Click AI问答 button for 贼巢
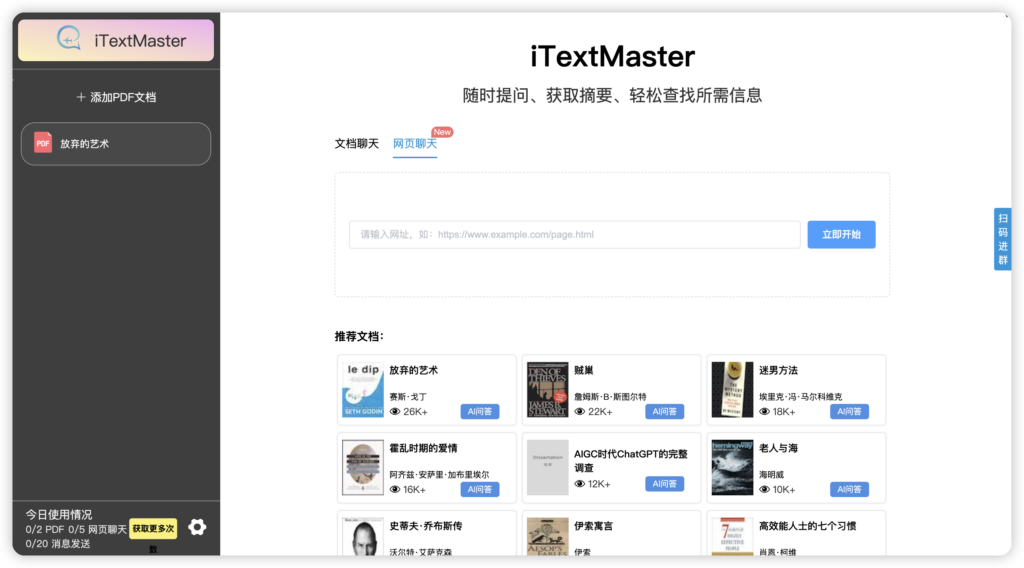The width and height of the screenshot is (1024, 568). click(665, 411)
